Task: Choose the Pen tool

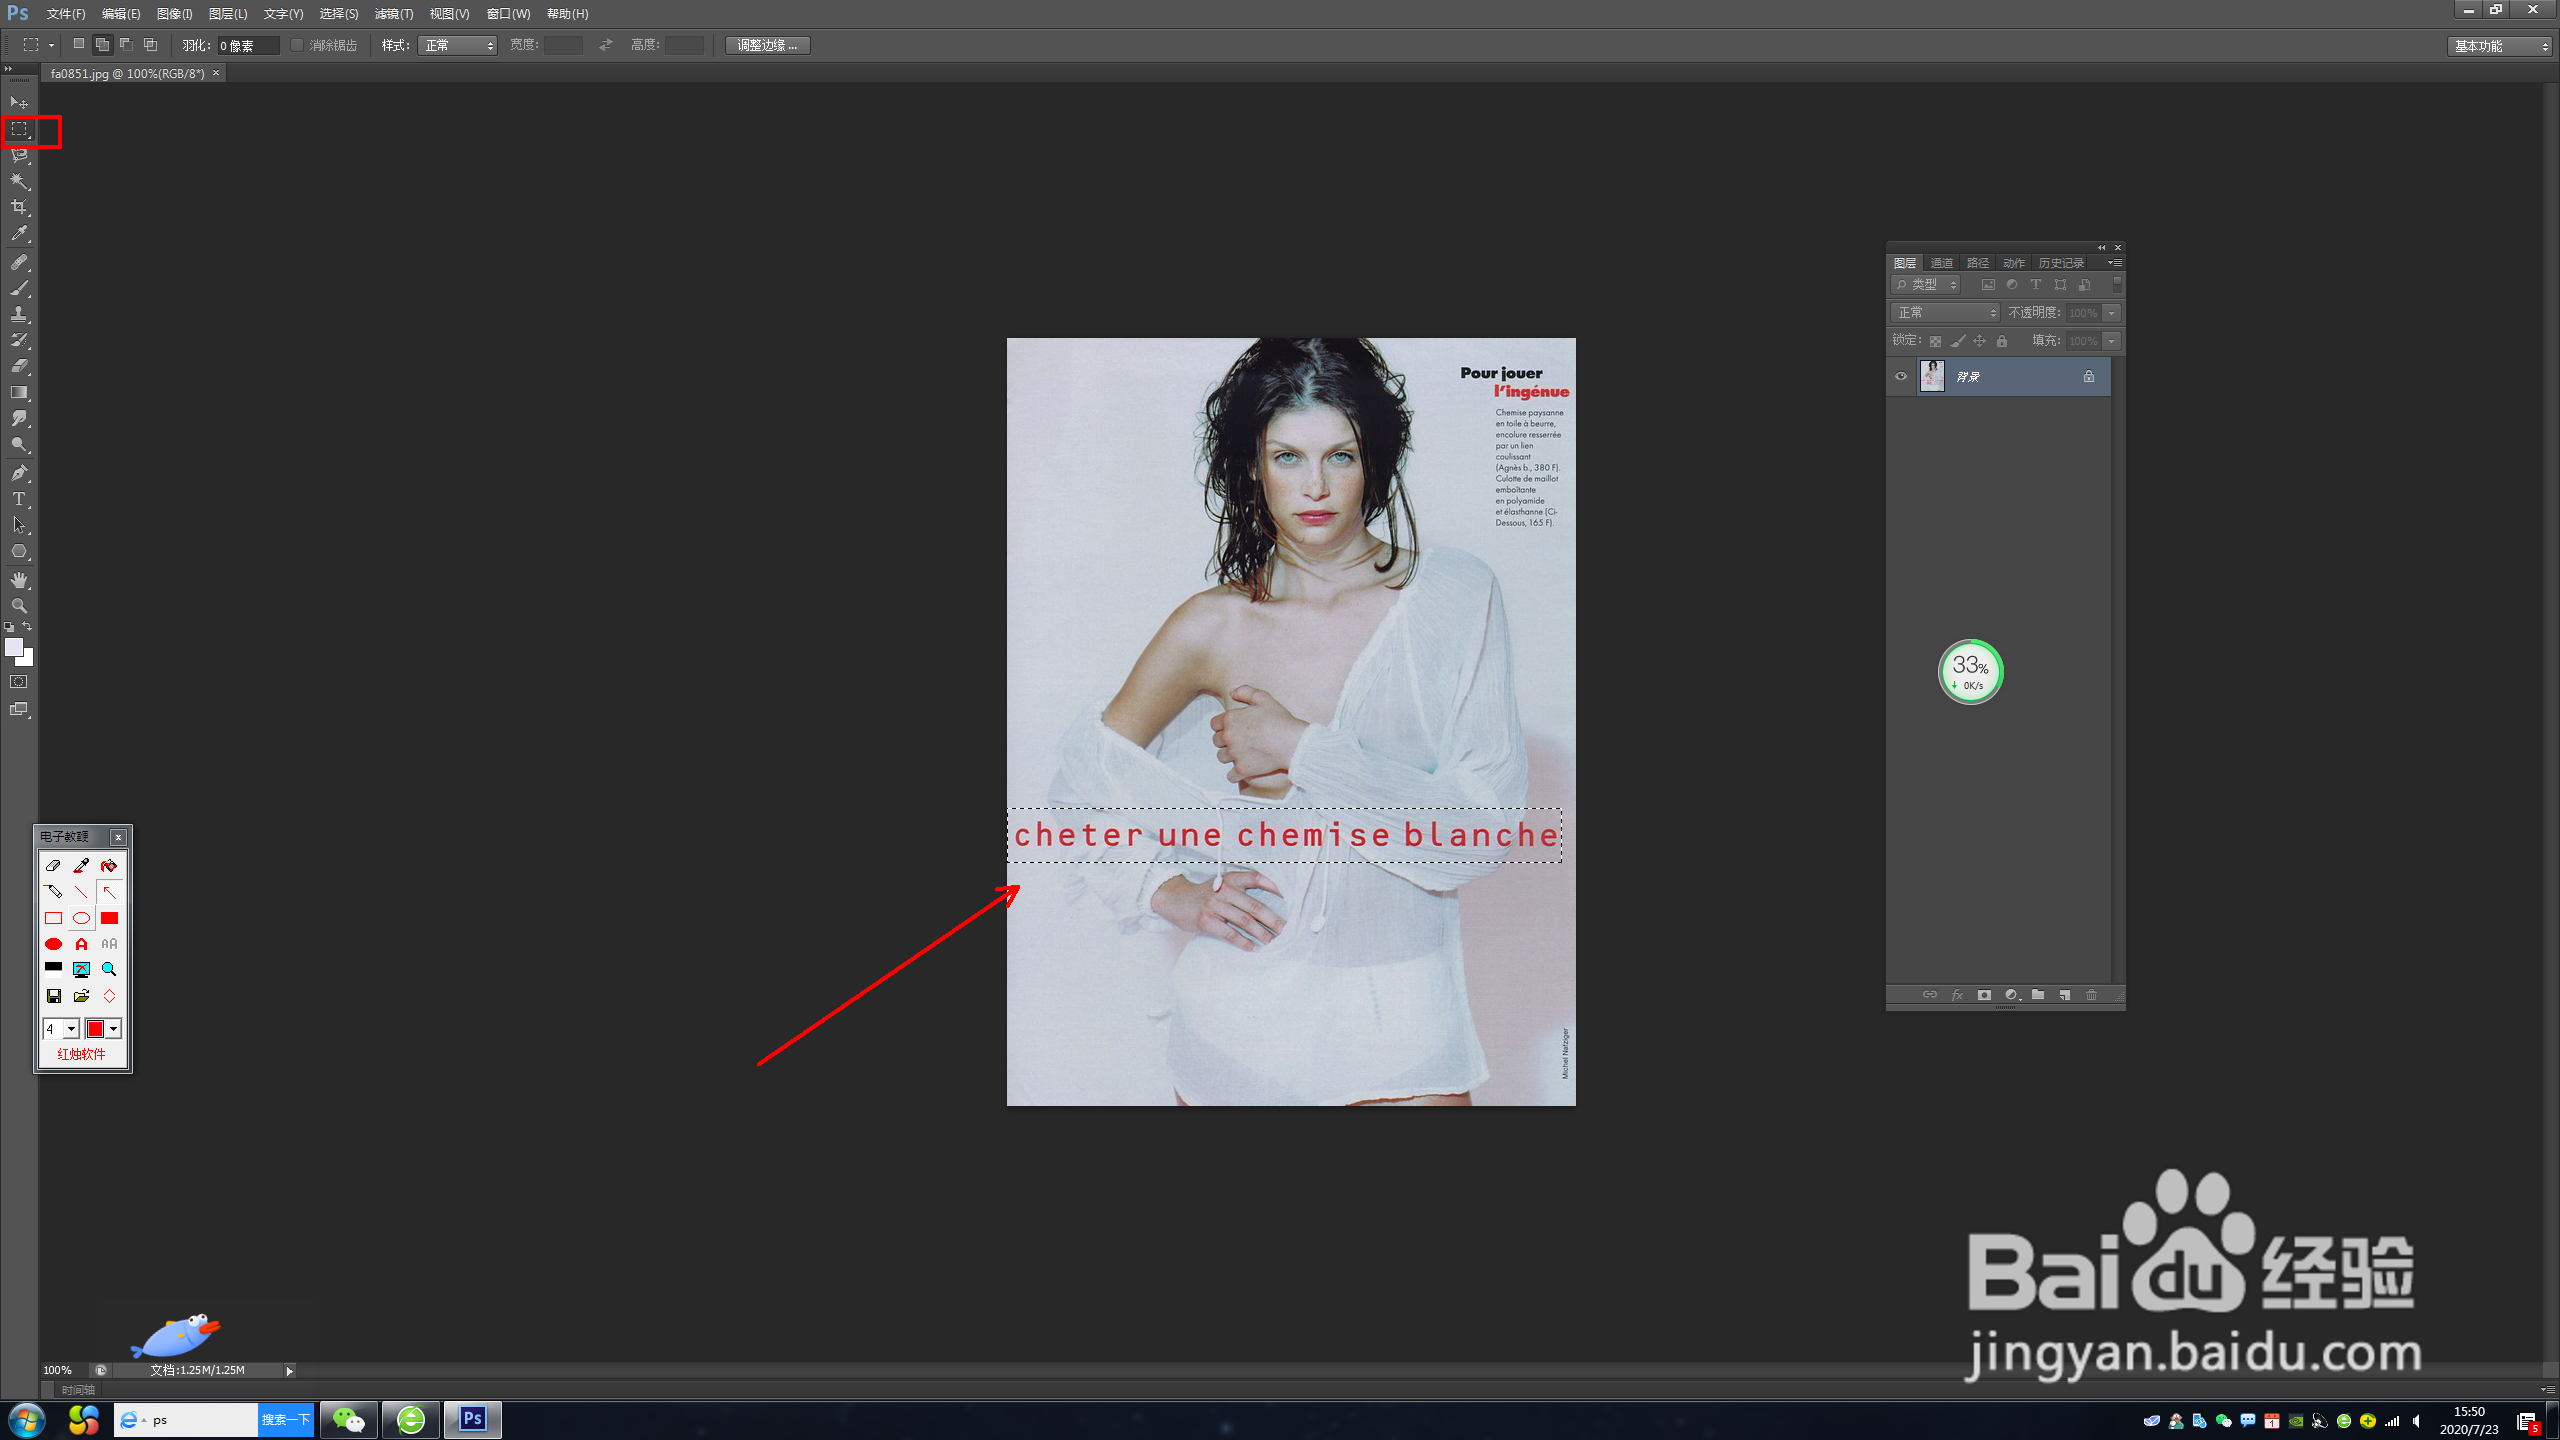Action: pos(19,473)
